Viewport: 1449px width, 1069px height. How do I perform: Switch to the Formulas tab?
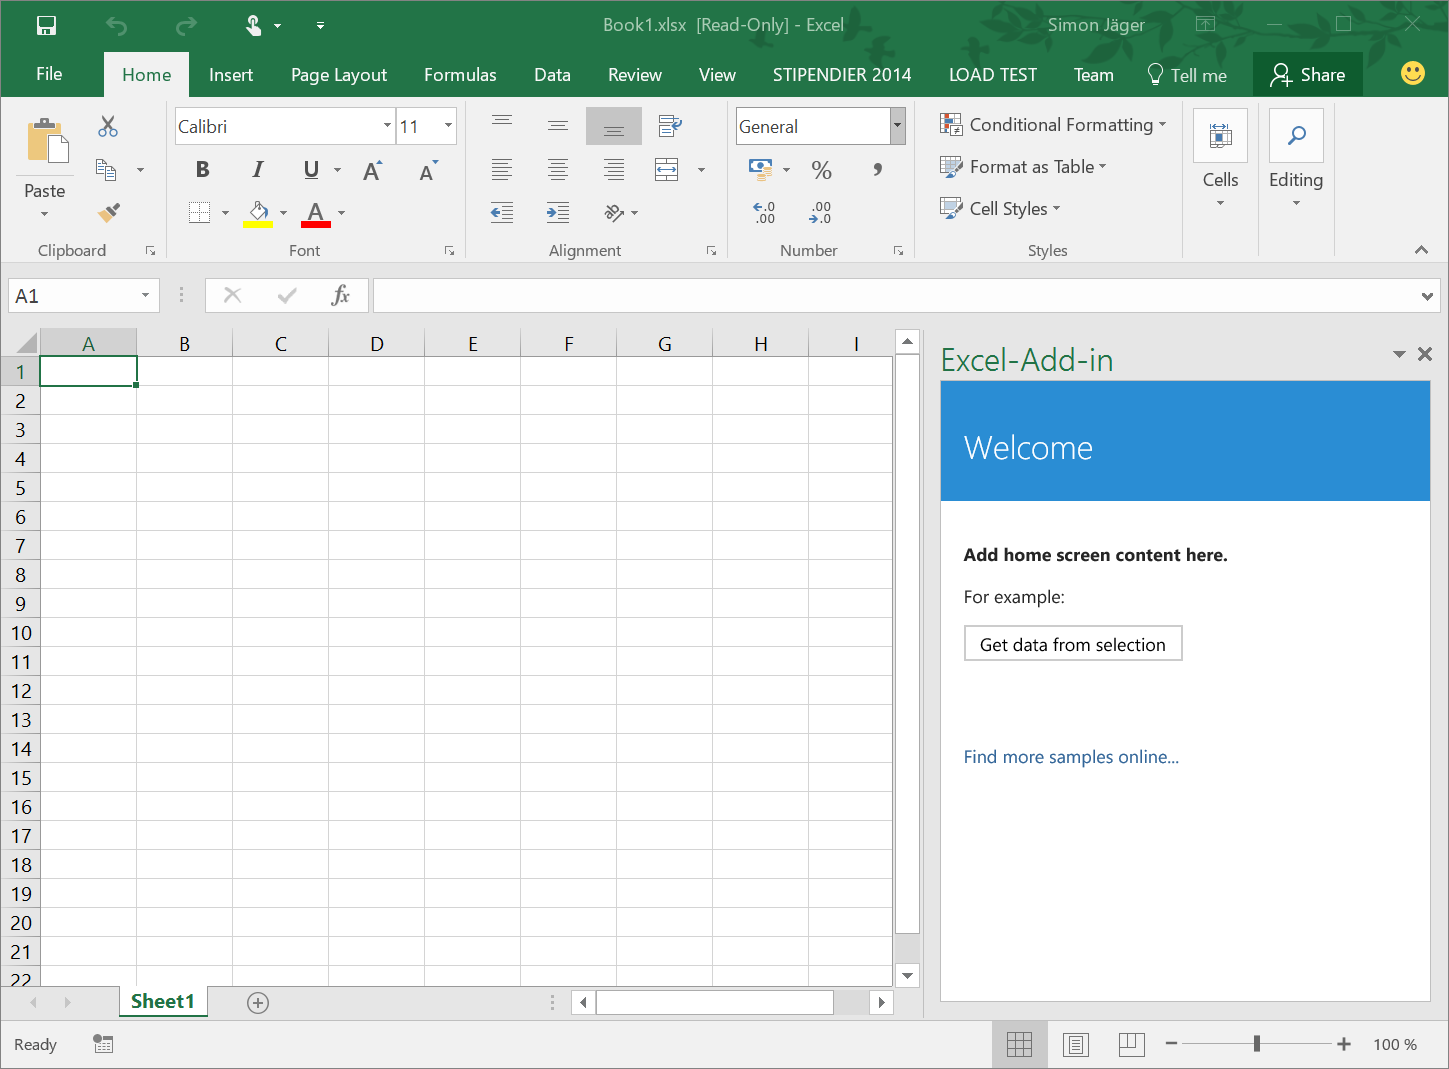pos(460,75)
